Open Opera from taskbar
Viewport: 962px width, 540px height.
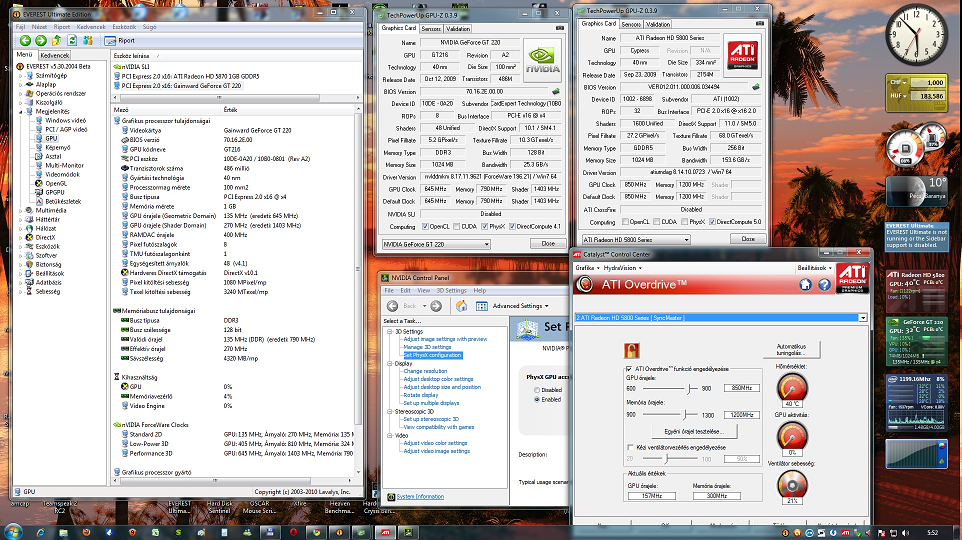pyautogui.click(x=293, y=533)
